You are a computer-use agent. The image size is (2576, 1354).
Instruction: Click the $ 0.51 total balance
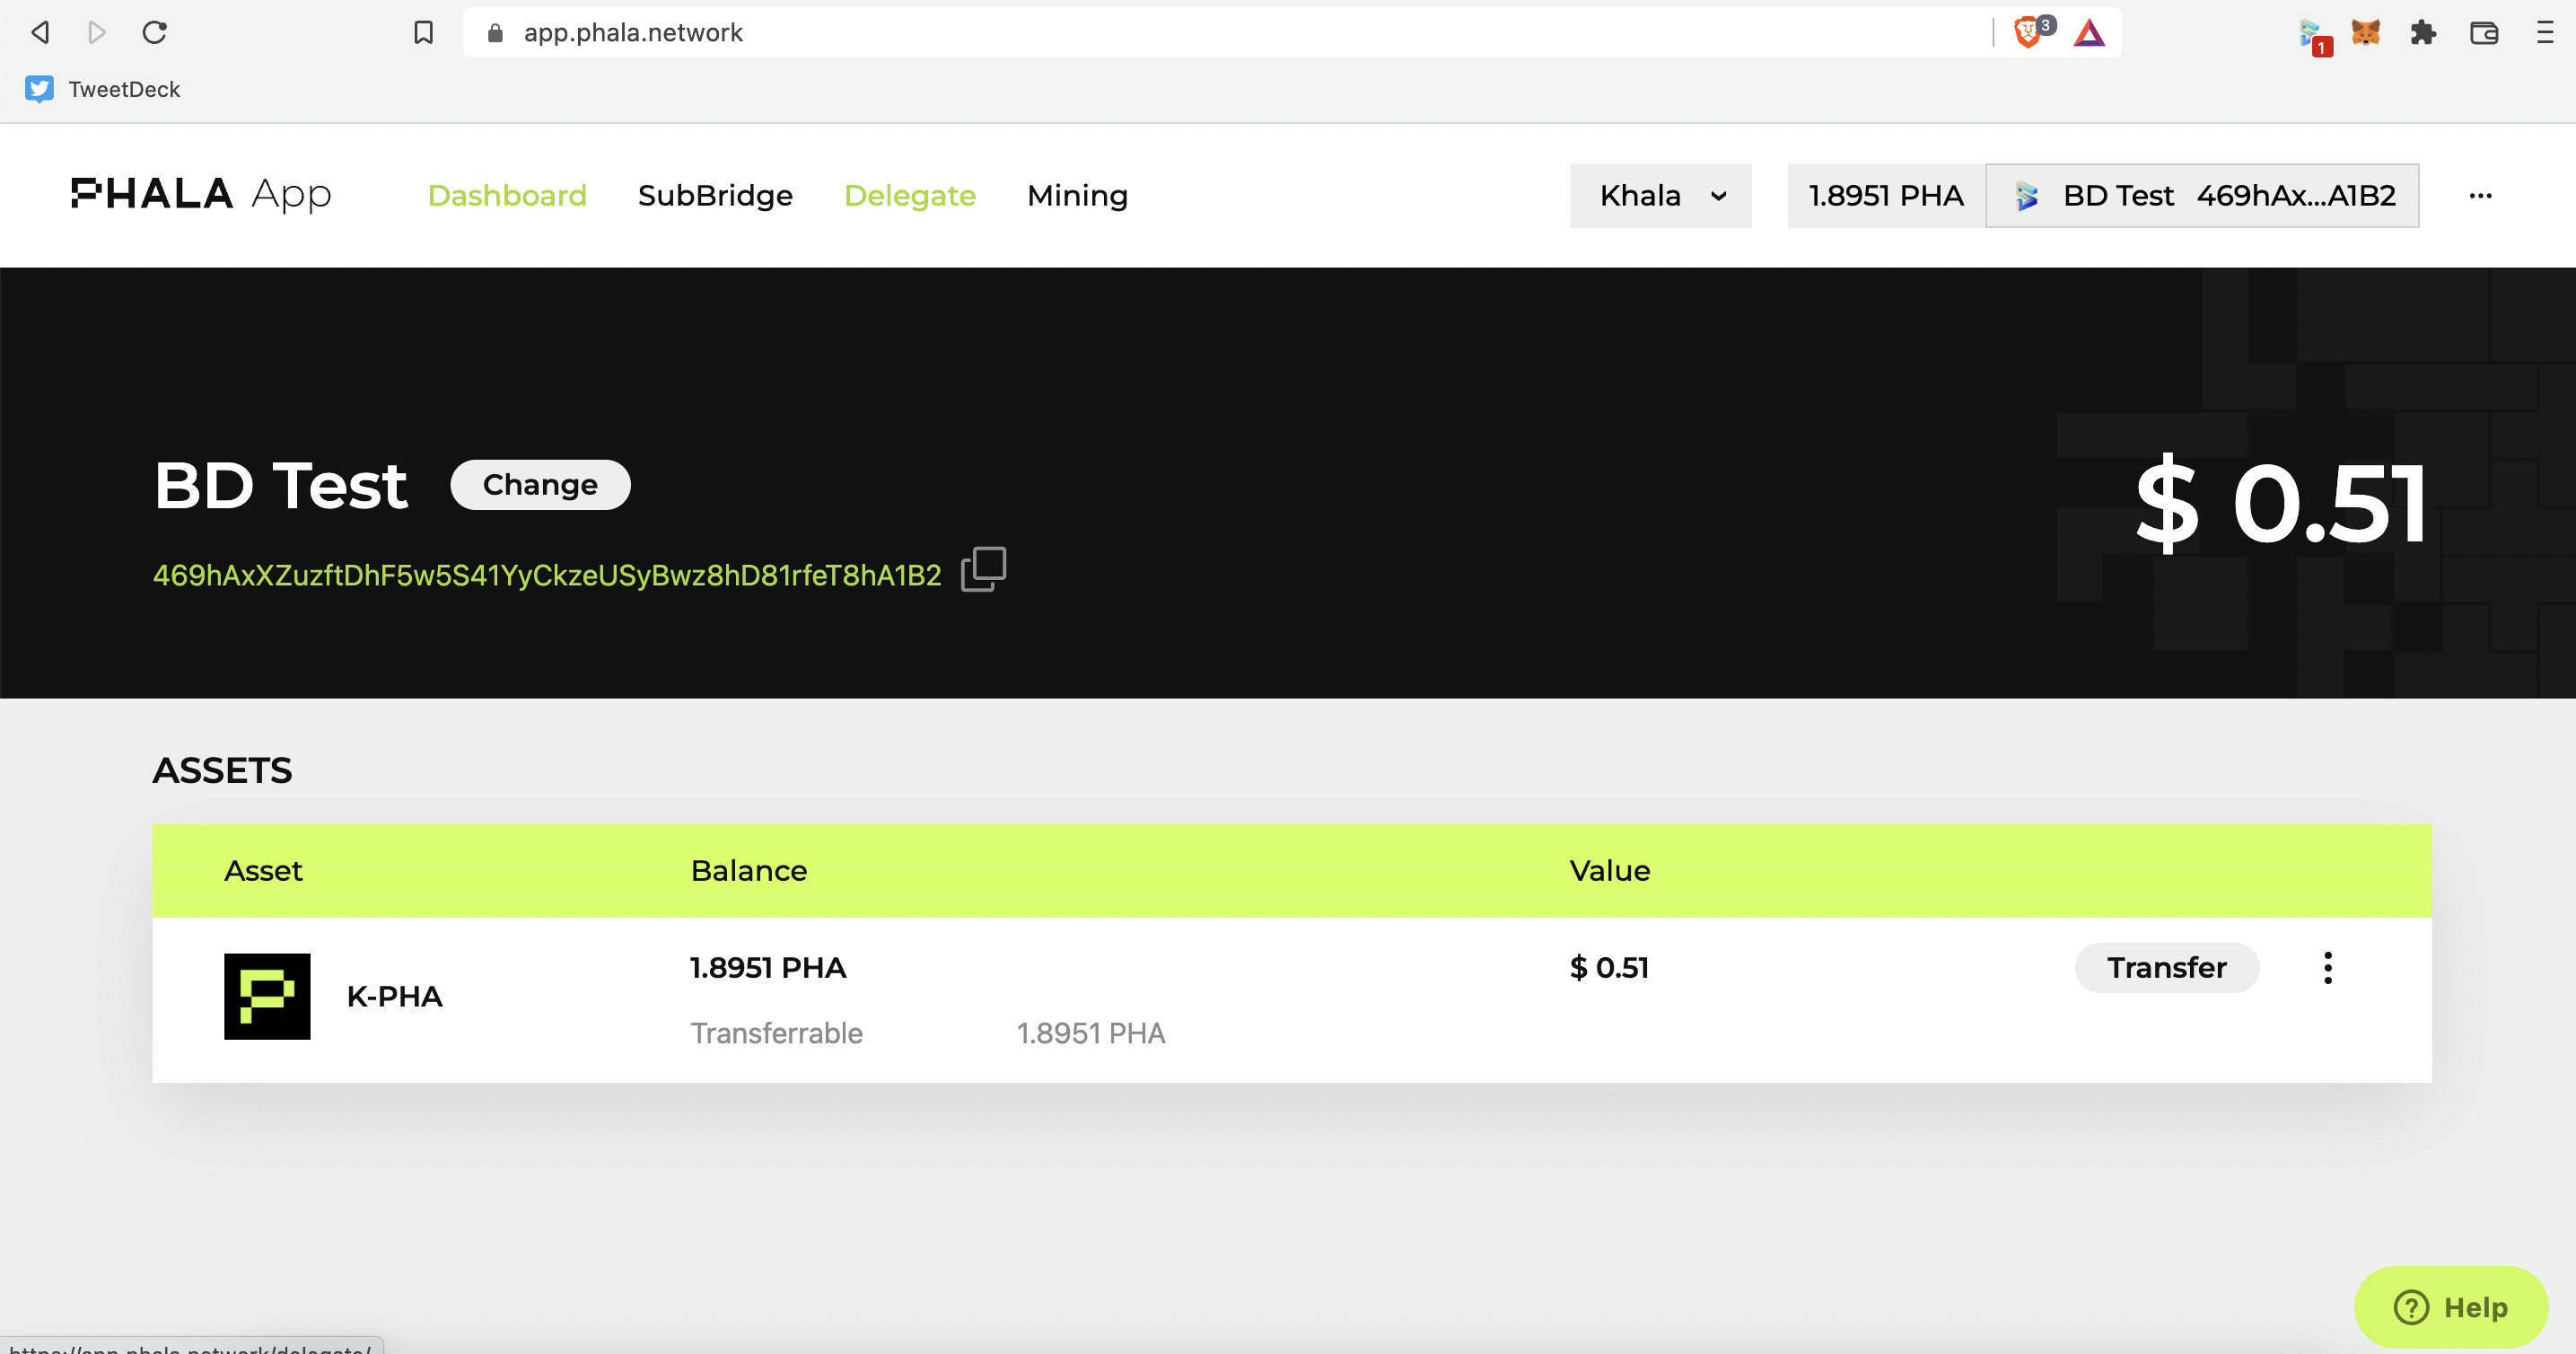(x=2281, y=503)
